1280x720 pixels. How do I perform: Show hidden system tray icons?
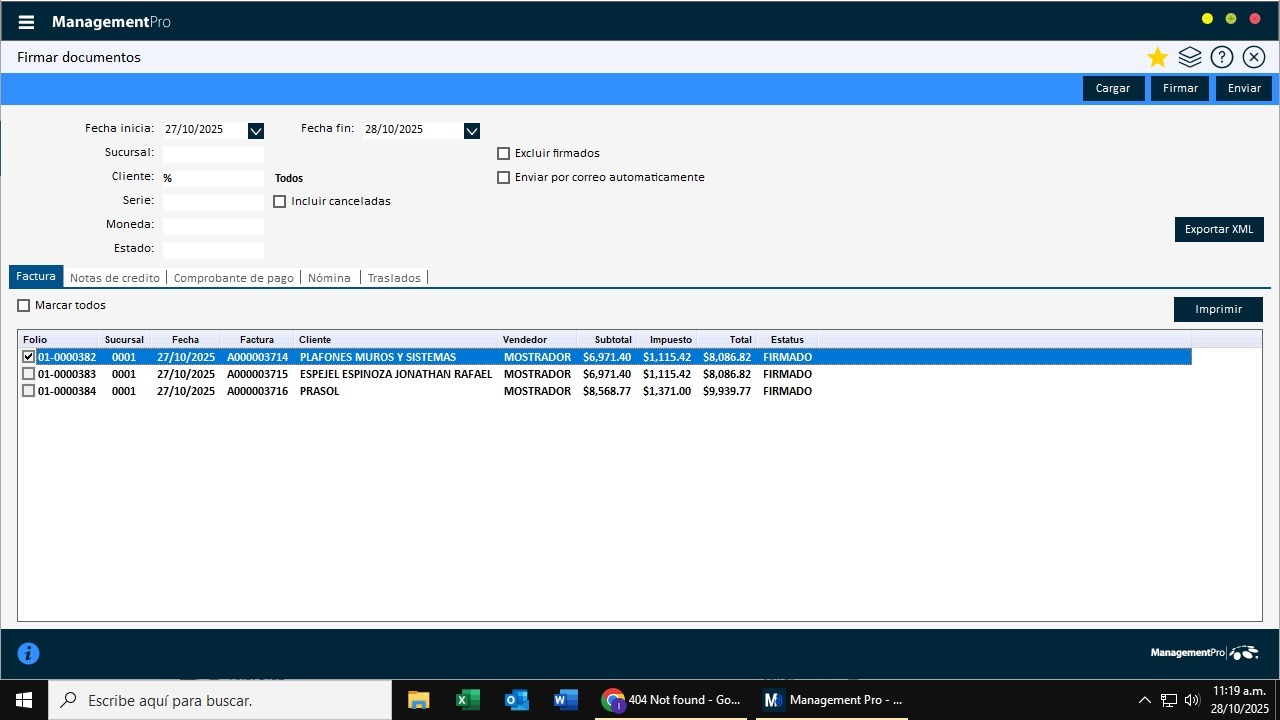coord(1145,700)
